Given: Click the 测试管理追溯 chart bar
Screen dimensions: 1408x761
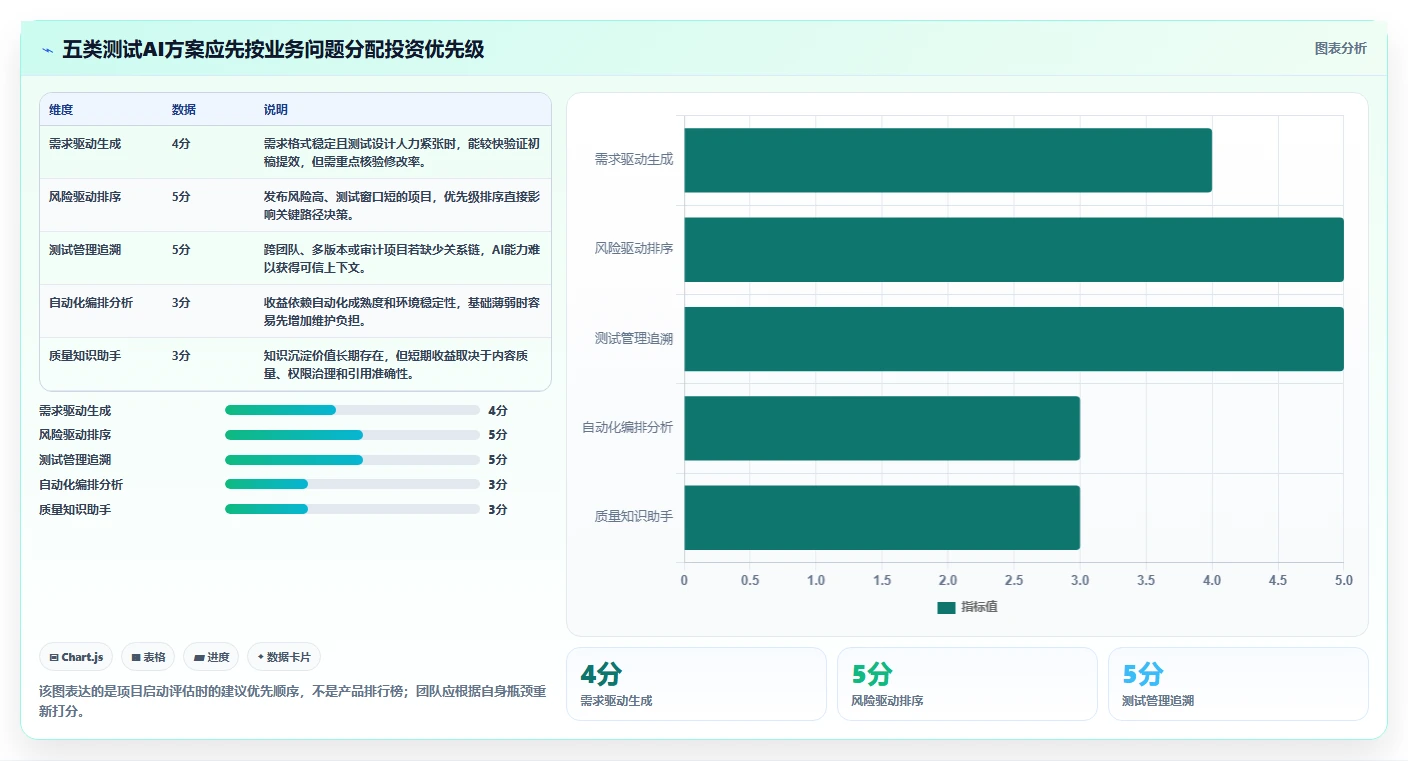Looking at the screenshot, I should click(1014, 339).
